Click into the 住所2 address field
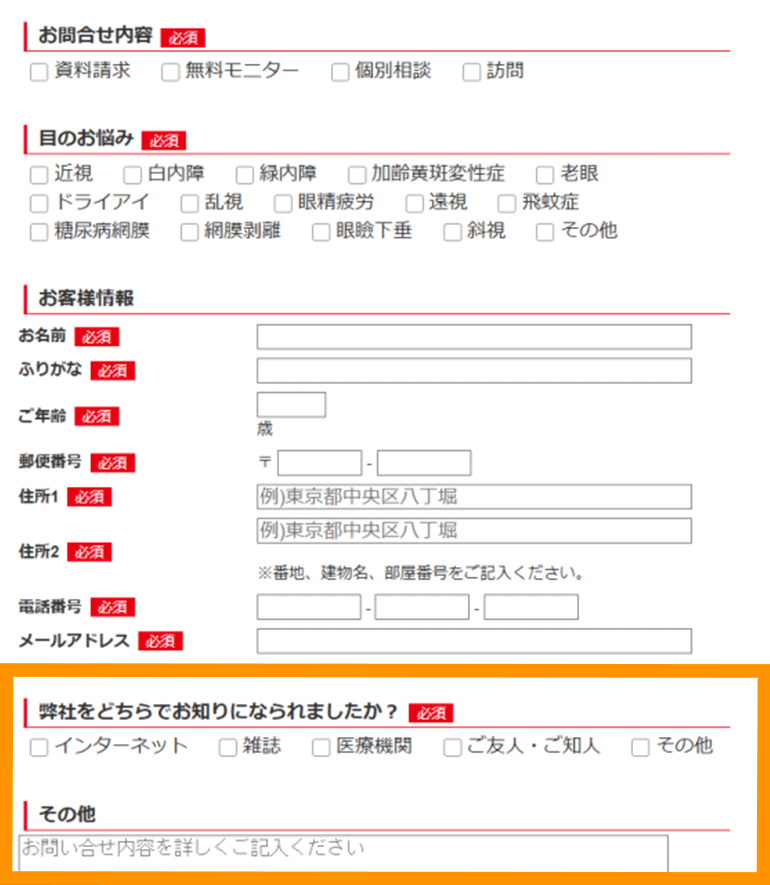The width and height of the screenshot is (770, 885). (x=474, y=531)
